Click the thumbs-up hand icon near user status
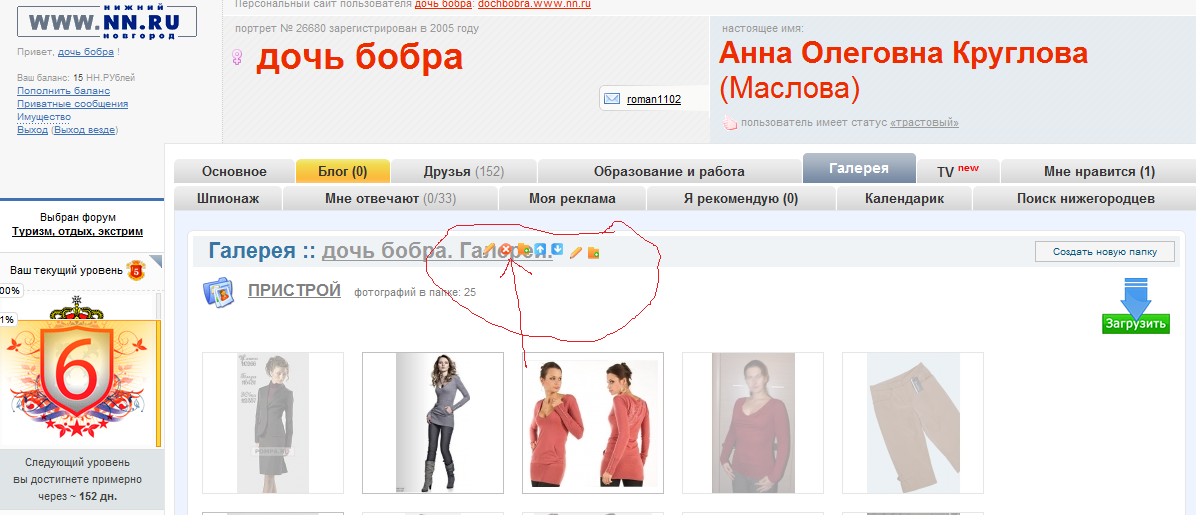 tap(730, 123)
